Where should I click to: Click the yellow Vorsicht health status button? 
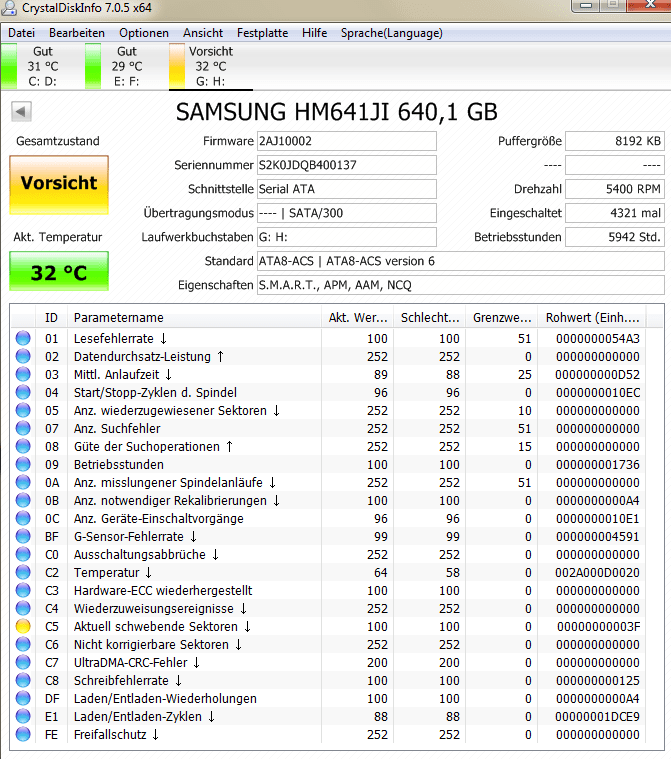[59, 185]
